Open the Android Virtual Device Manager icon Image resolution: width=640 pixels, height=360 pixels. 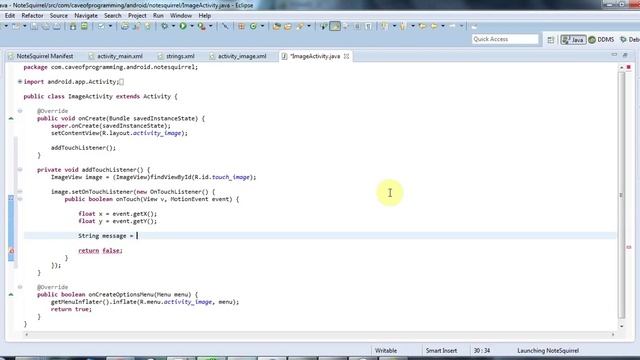pyautogui.click(x=84, y=27)
